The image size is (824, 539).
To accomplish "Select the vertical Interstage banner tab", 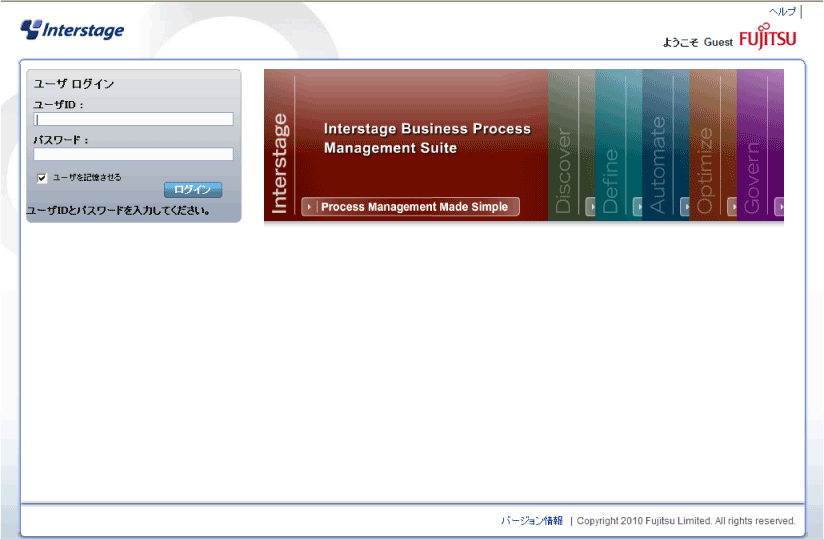I will [280, 164].
